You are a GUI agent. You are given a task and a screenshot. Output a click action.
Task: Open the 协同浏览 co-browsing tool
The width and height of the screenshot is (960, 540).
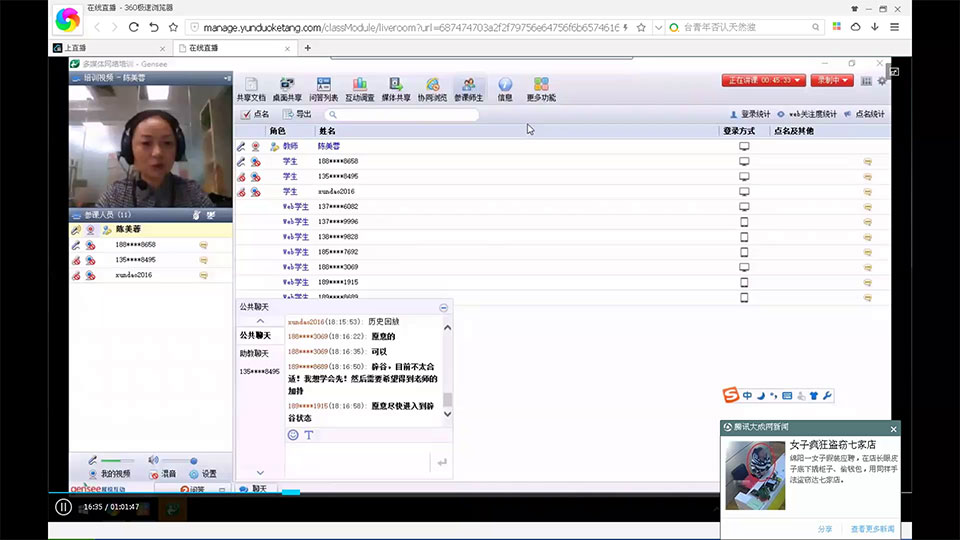click(432, 89)
